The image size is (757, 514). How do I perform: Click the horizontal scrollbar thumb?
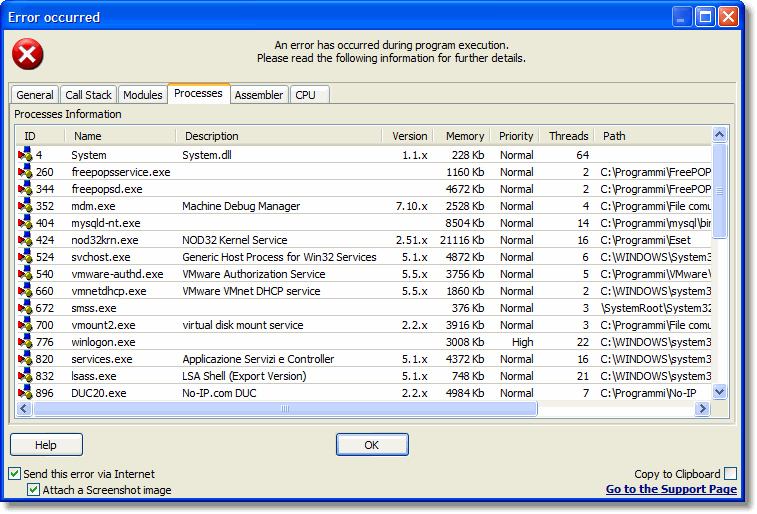[285, 409]
